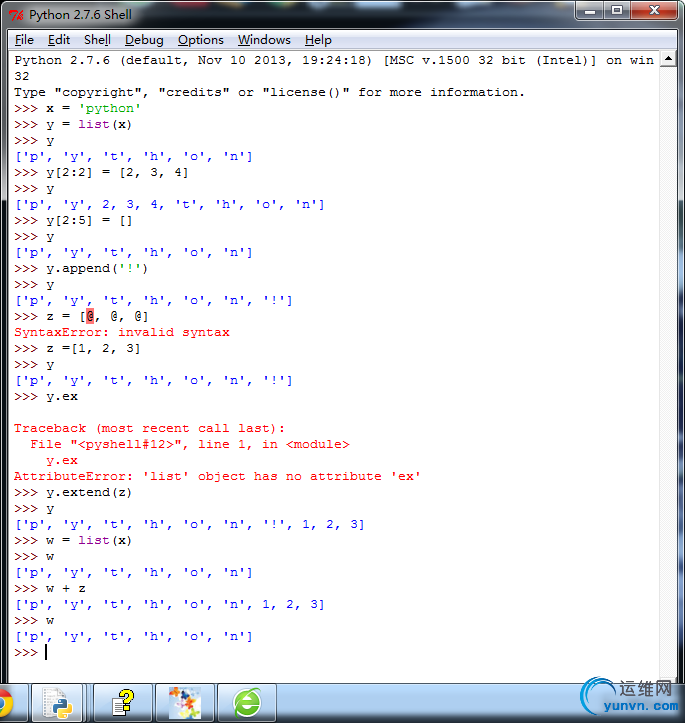Open the Chrome icon in taskbar
This screenshot has height=723, width=685.
click(6, 703)
